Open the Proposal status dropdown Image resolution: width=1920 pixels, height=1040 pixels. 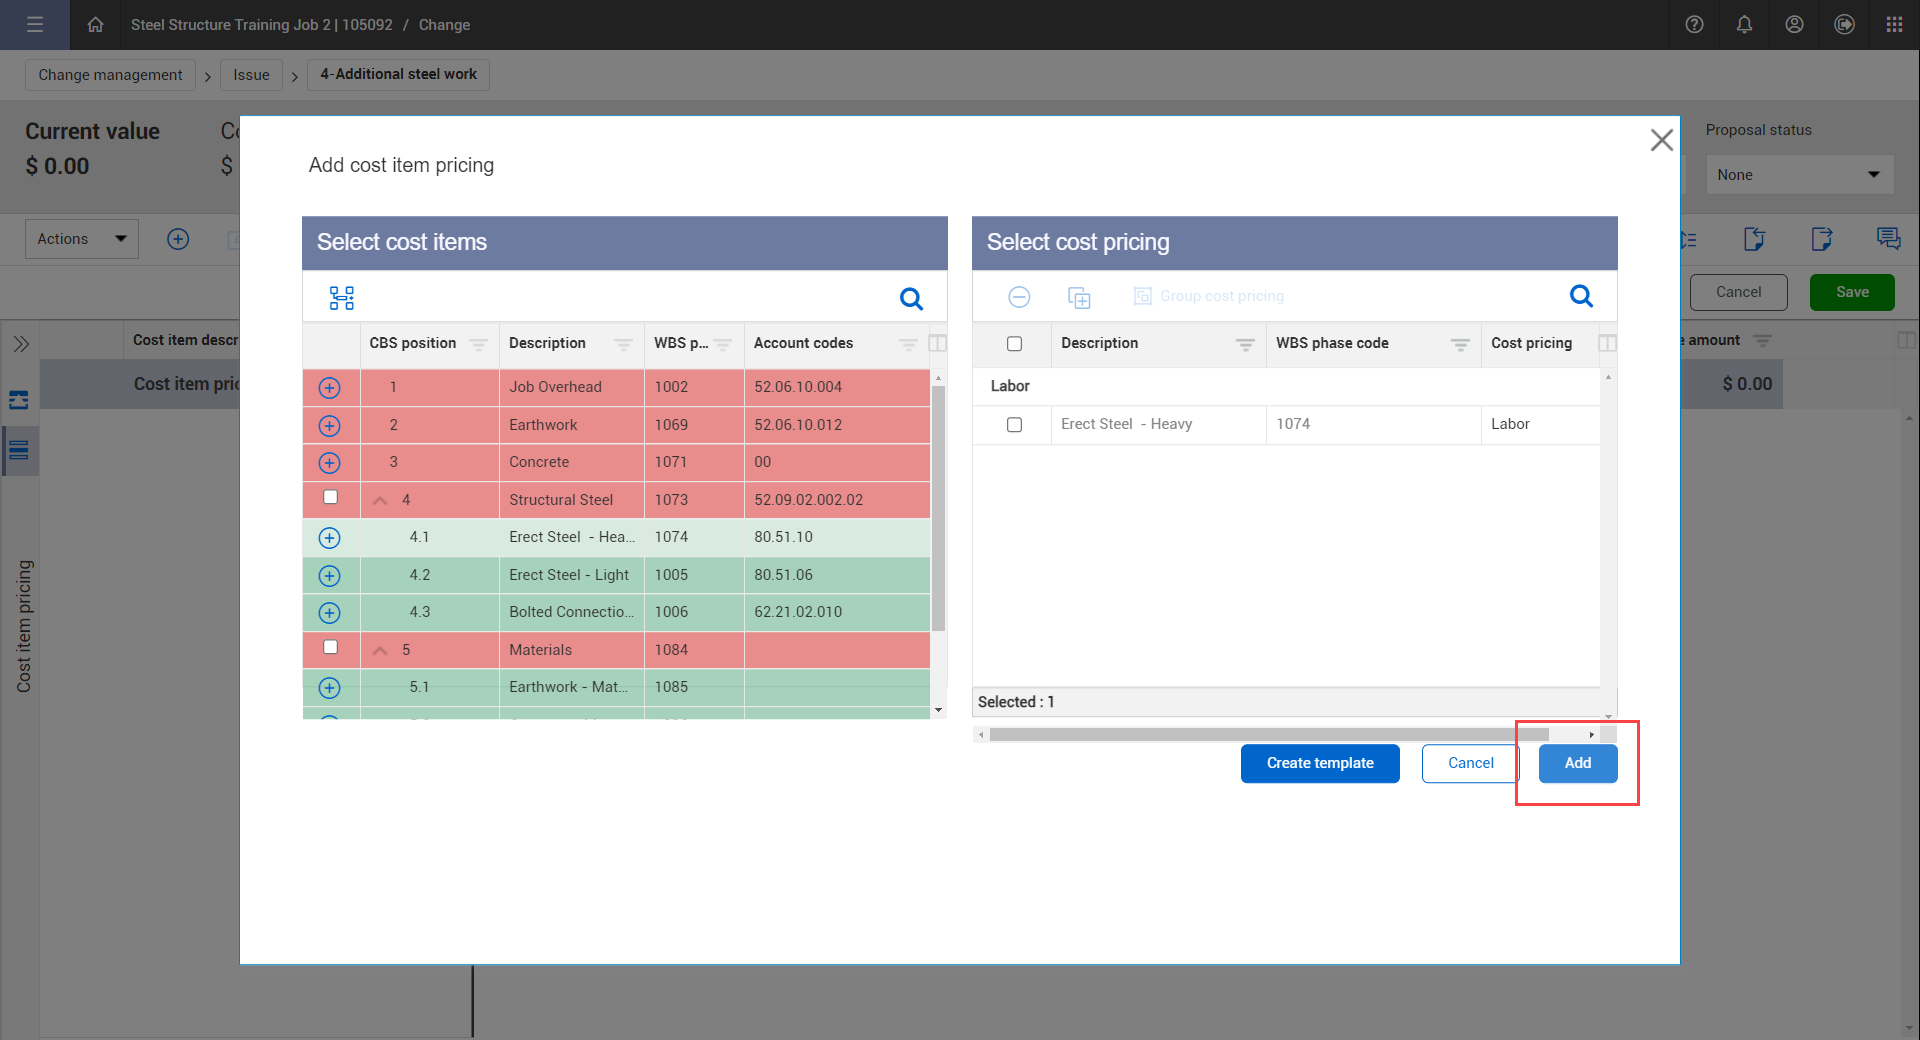1798,175
